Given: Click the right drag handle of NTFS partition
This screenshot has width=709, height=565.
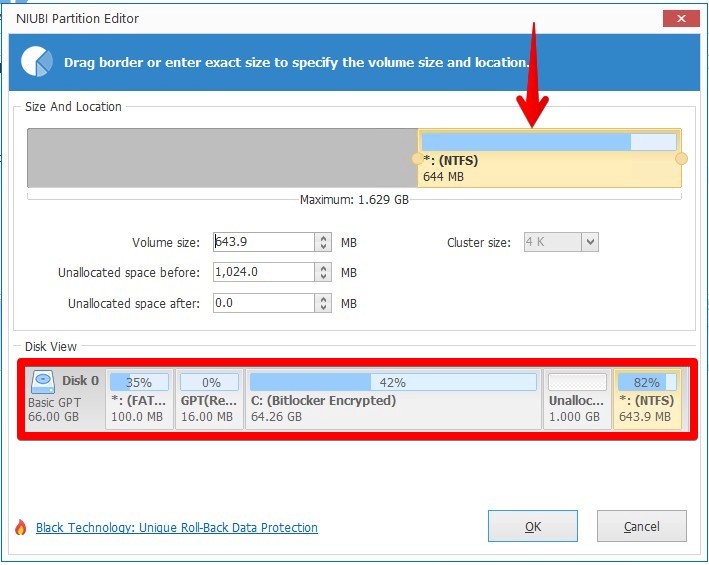Looking at the screenshot, I should point(681,159).
